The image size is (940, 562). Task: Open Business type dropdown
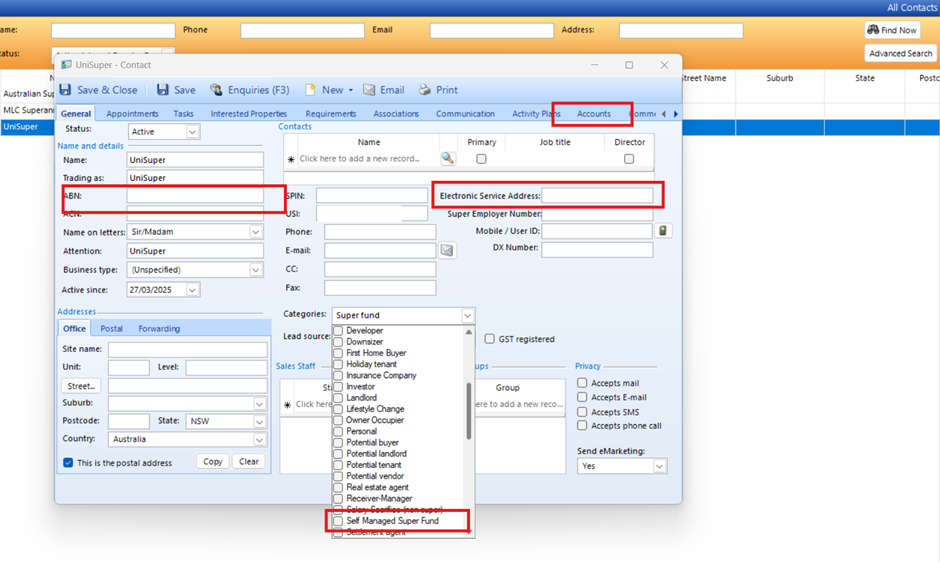(x=256, y=270)
